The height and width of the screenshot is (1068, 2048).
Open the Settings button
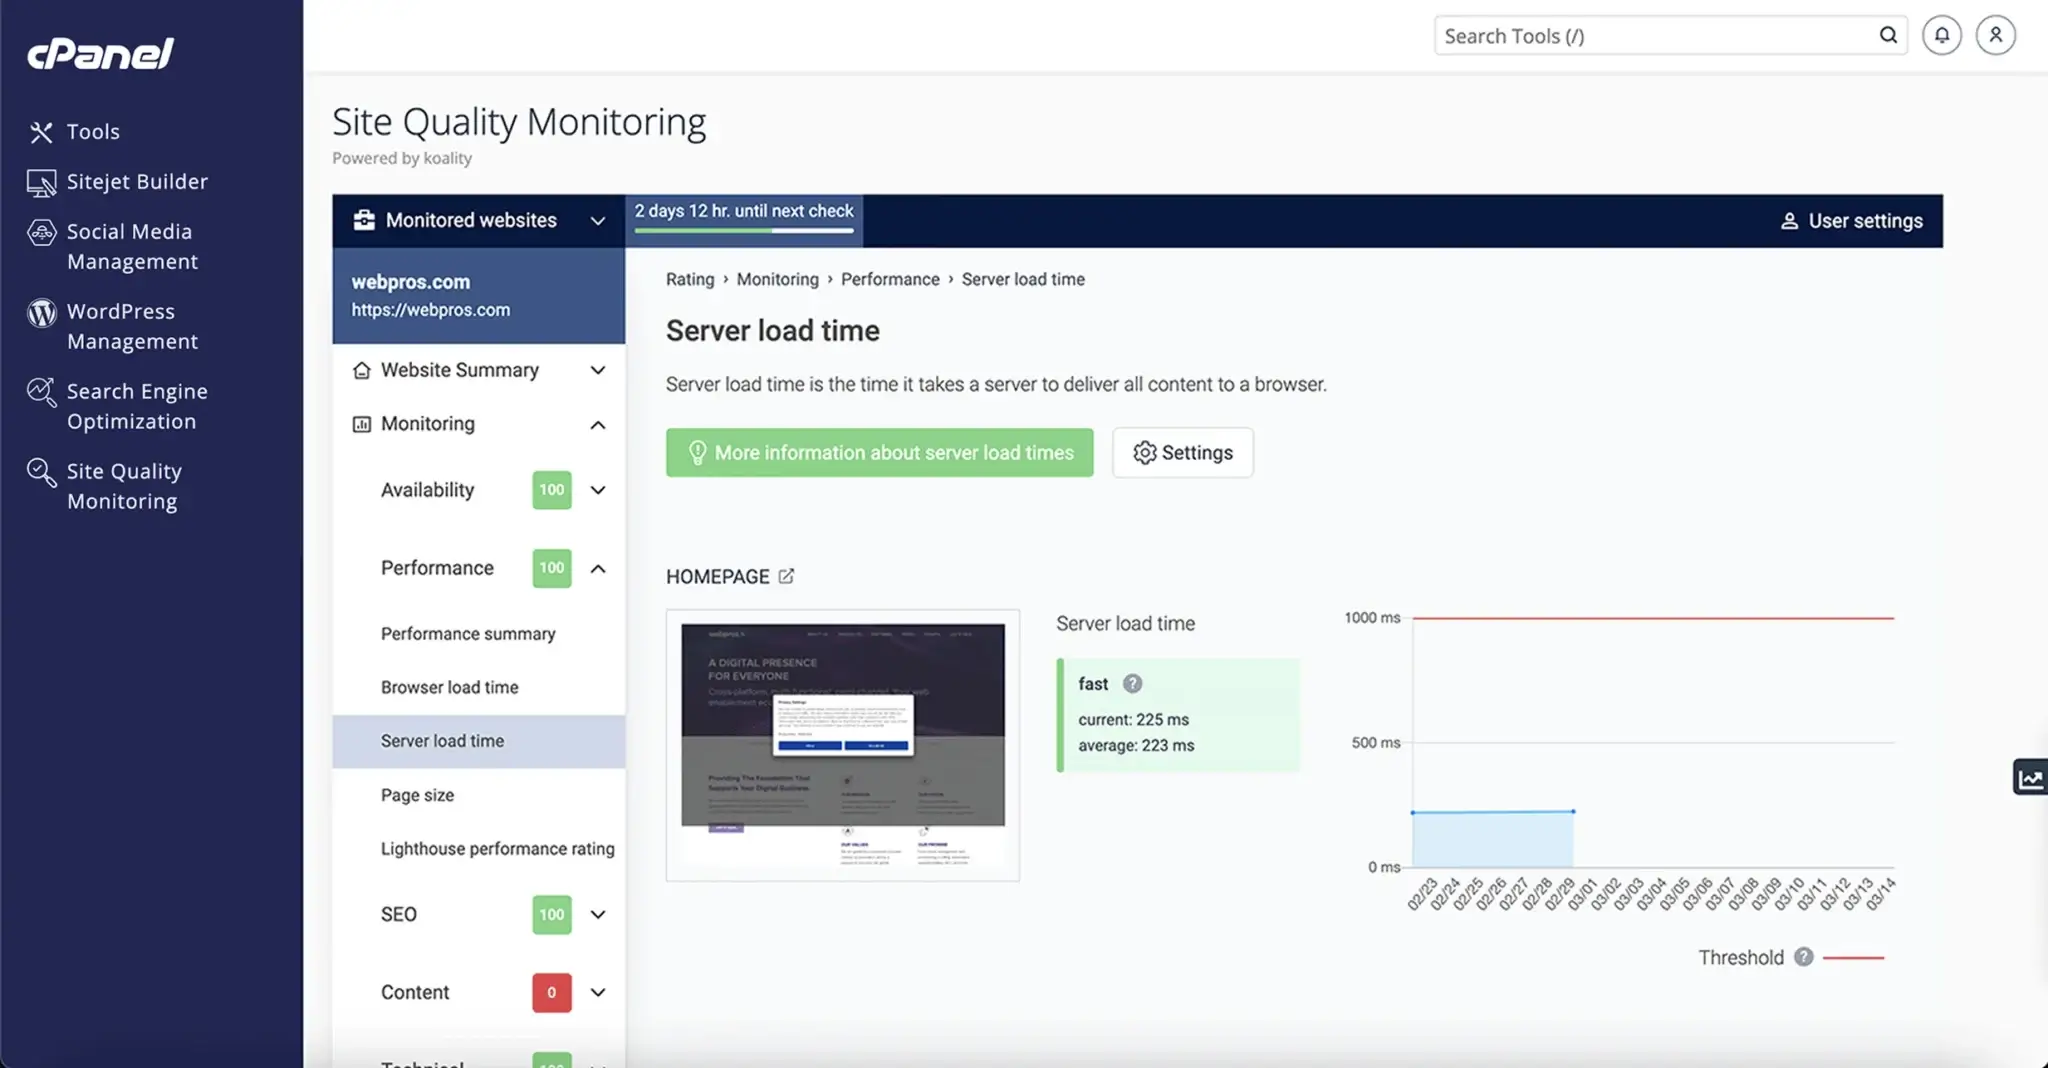pos(1182,453)
